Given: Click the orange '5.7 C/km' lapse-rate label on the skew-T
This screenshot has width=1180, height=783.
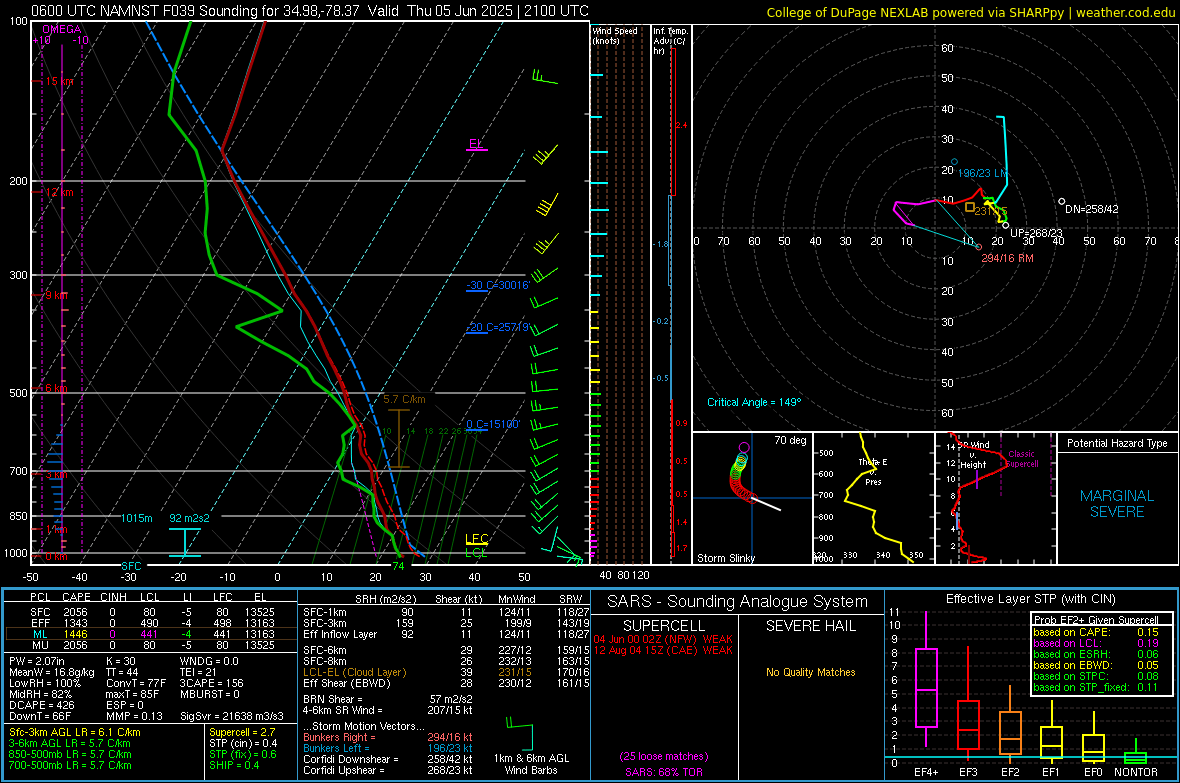Looking at the screenshot, I should click(x=404, y=400).
